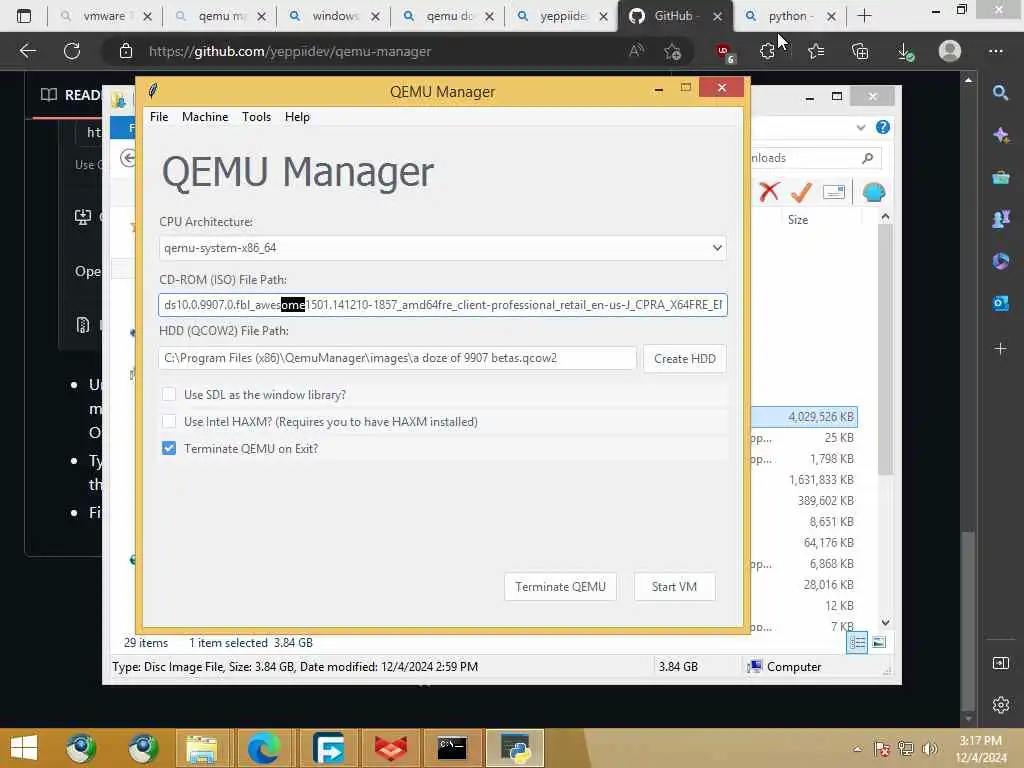Screen dimensions: 1024x768
Task: Add this page to favorites
Action: point(672,51)
